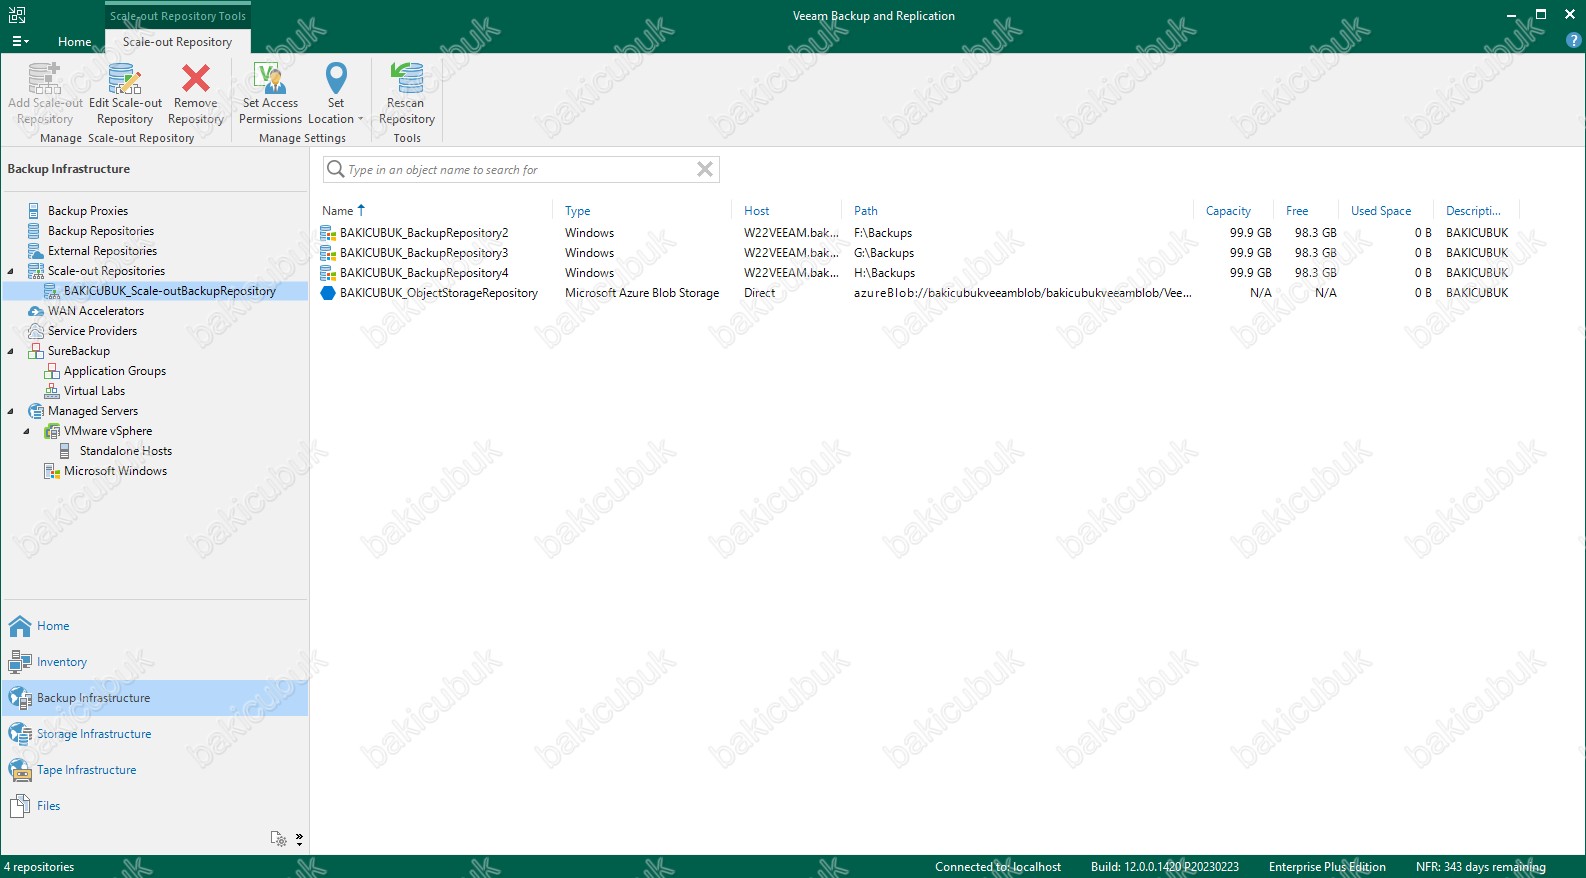Focus the object name search field
Screen dimensions: 1586x878
tap(520, 169)
